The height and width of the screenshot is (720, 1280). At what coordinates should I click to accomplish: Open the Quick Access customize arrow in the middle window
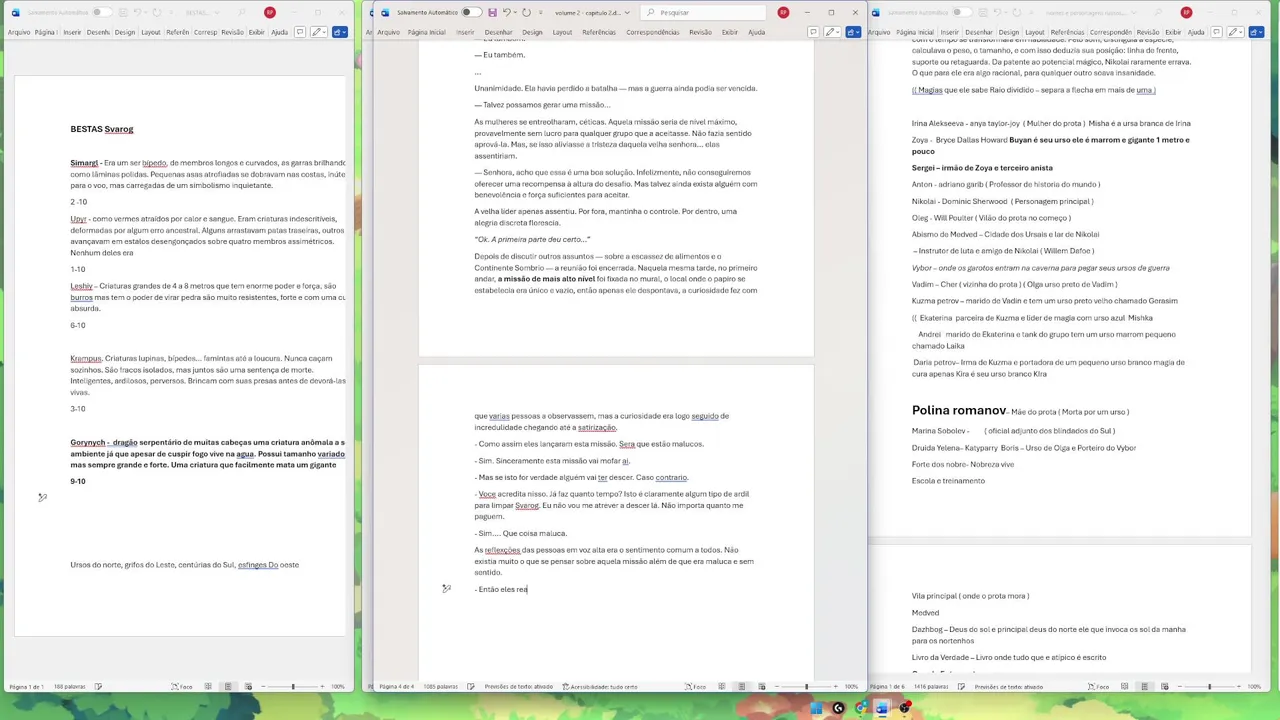[x=540, y=12]
